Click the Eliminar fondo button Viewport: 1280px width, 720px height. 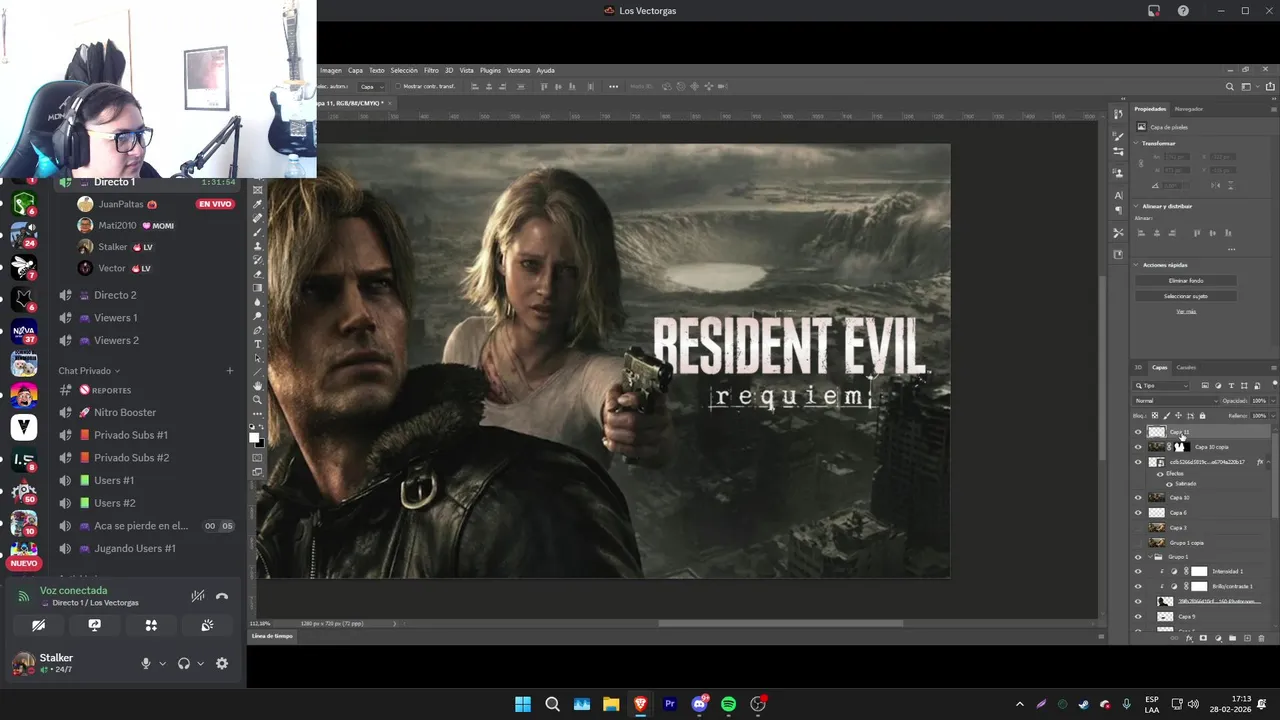click(x=1186, y=281)
